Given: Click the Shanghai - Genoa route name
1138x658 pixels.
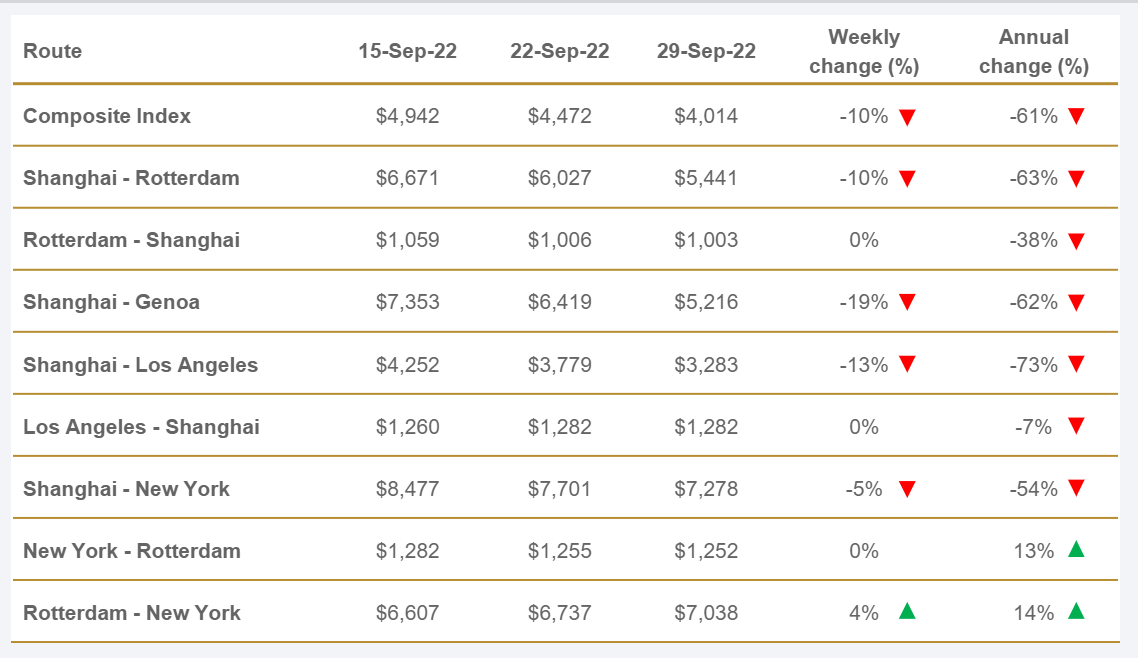Looking at the screenshot, I should (x=111, y=302).
